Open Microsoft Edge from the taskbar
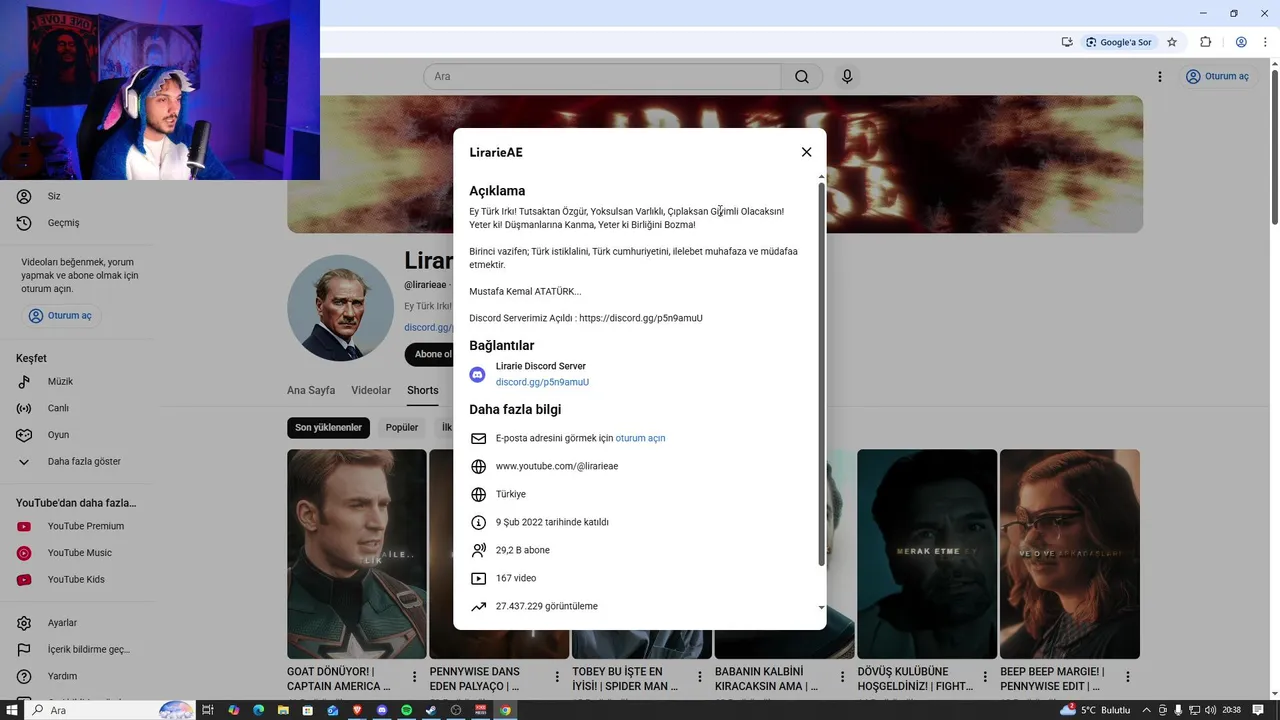The height and width of the screenshot is (720, 1280). (258, 710)
